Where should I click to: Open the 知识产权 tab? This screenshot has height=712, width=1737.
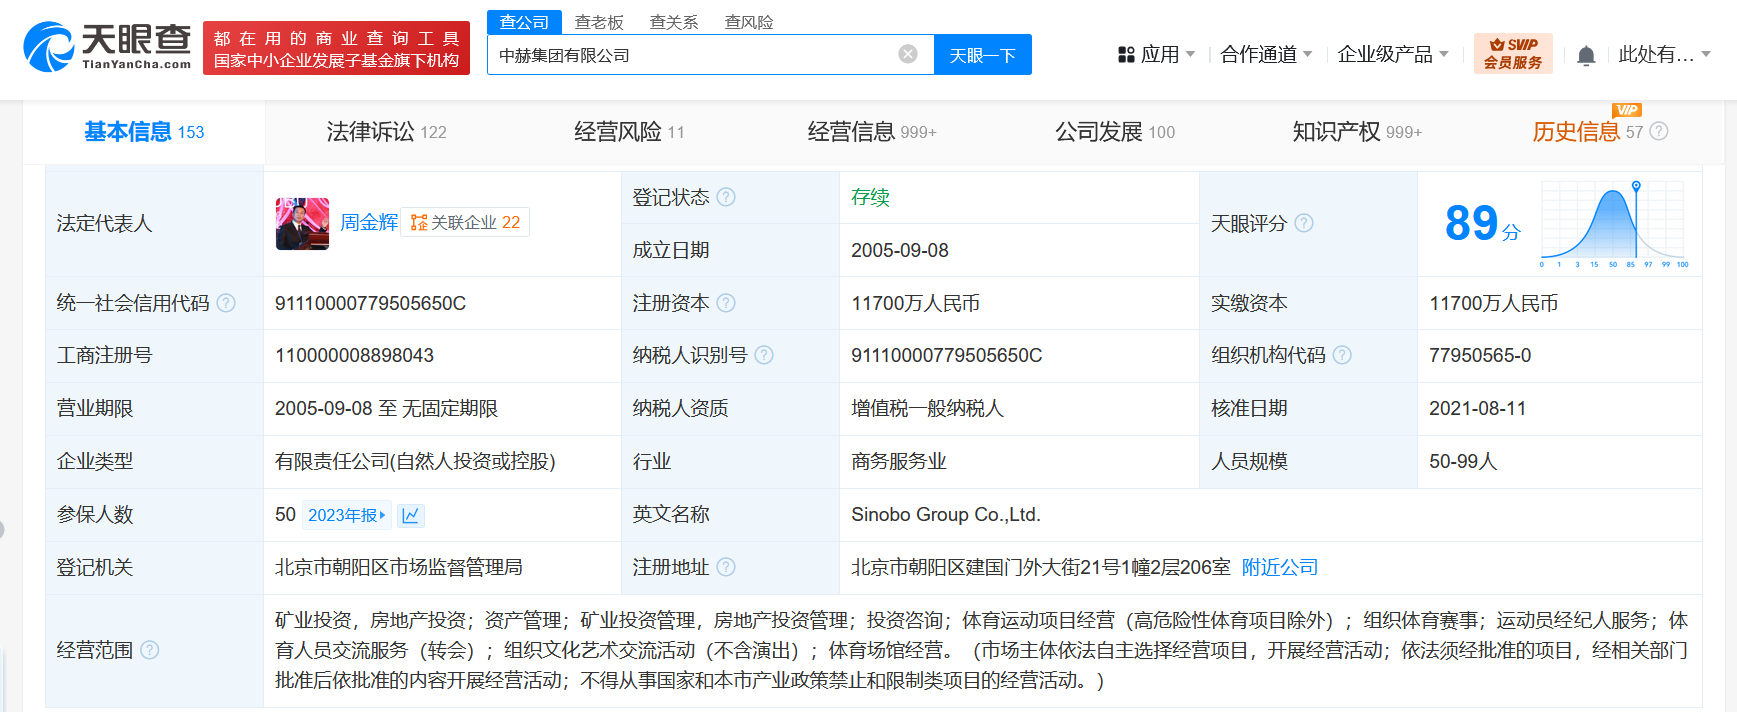1357,132
